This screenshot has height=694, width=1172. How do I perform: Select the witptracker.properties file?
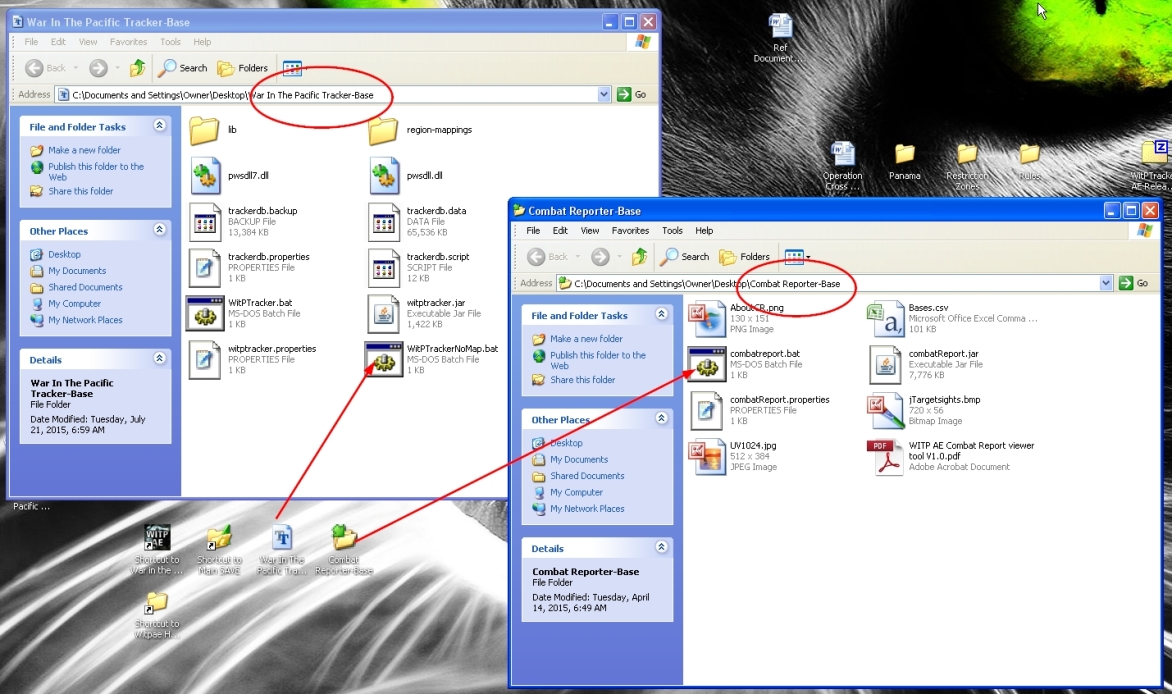coord(253,359)
